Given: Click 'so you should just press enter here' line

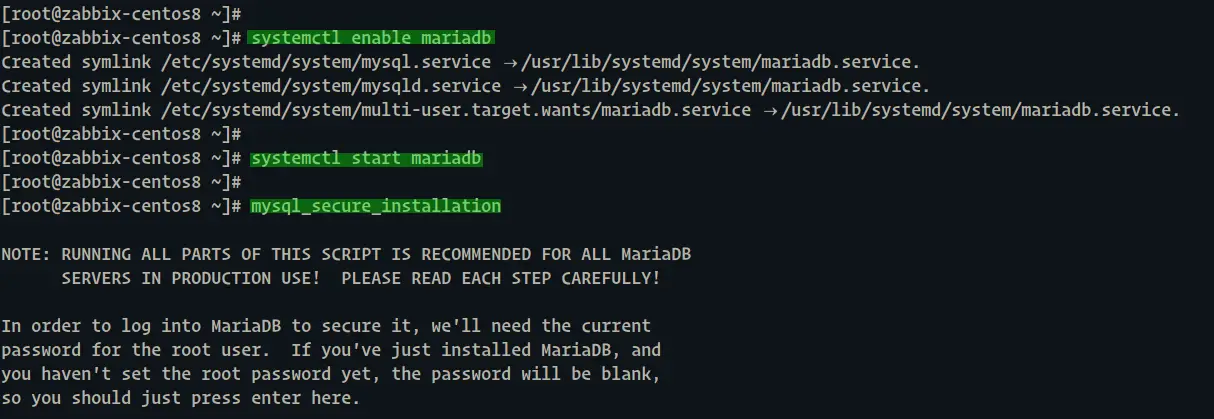Looking at the screenshot, I should (x=180, y=398).
